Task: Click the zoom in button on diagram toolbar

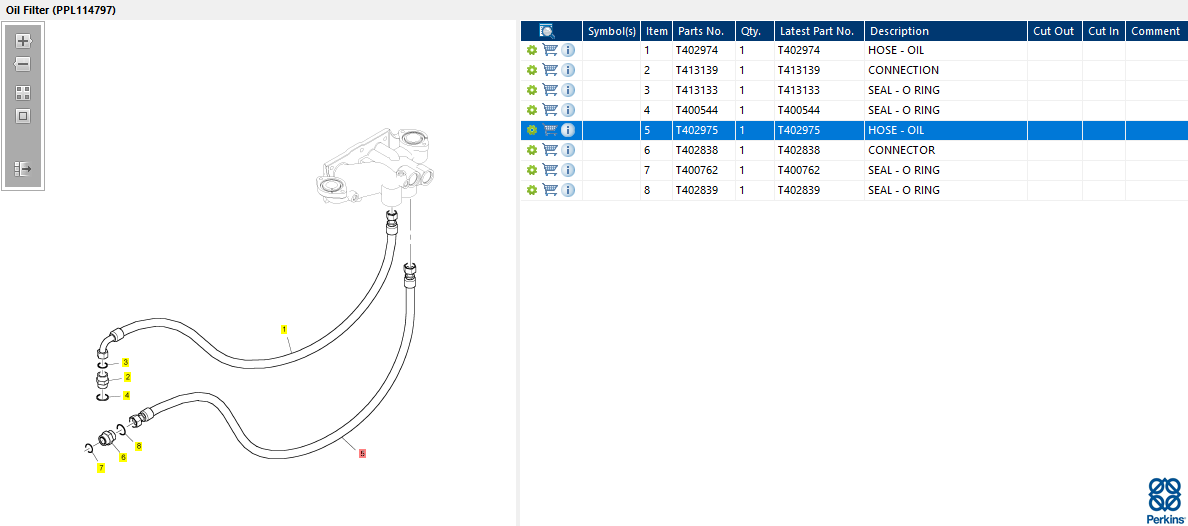Action: pos(23,41)
